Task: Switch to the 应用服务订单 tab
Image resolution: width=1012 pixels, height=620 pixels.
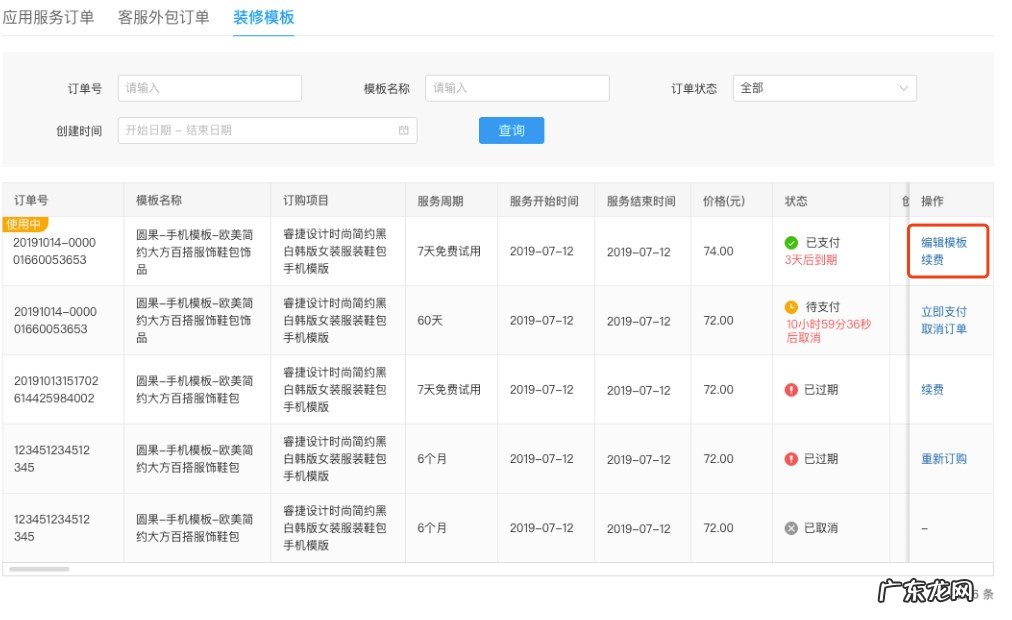Action: 50,16
